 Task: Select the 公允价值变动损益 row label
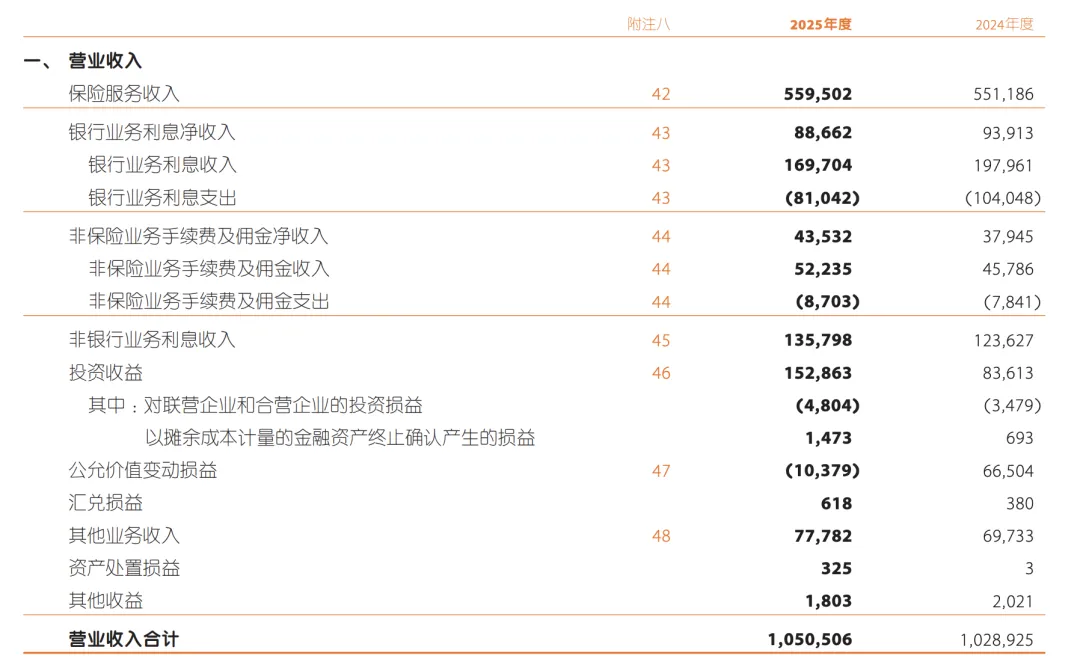(x=143, y=470)
